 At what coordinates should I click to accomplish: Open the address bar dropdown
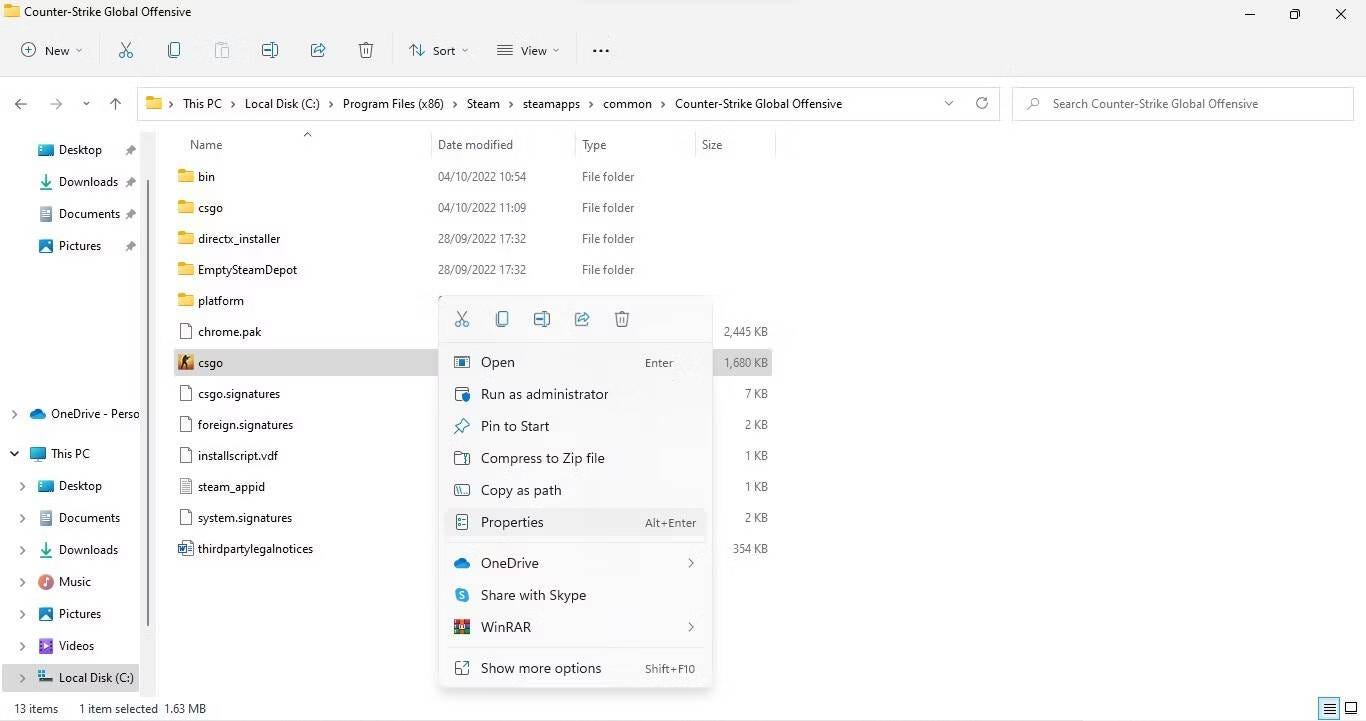point(948,103)
